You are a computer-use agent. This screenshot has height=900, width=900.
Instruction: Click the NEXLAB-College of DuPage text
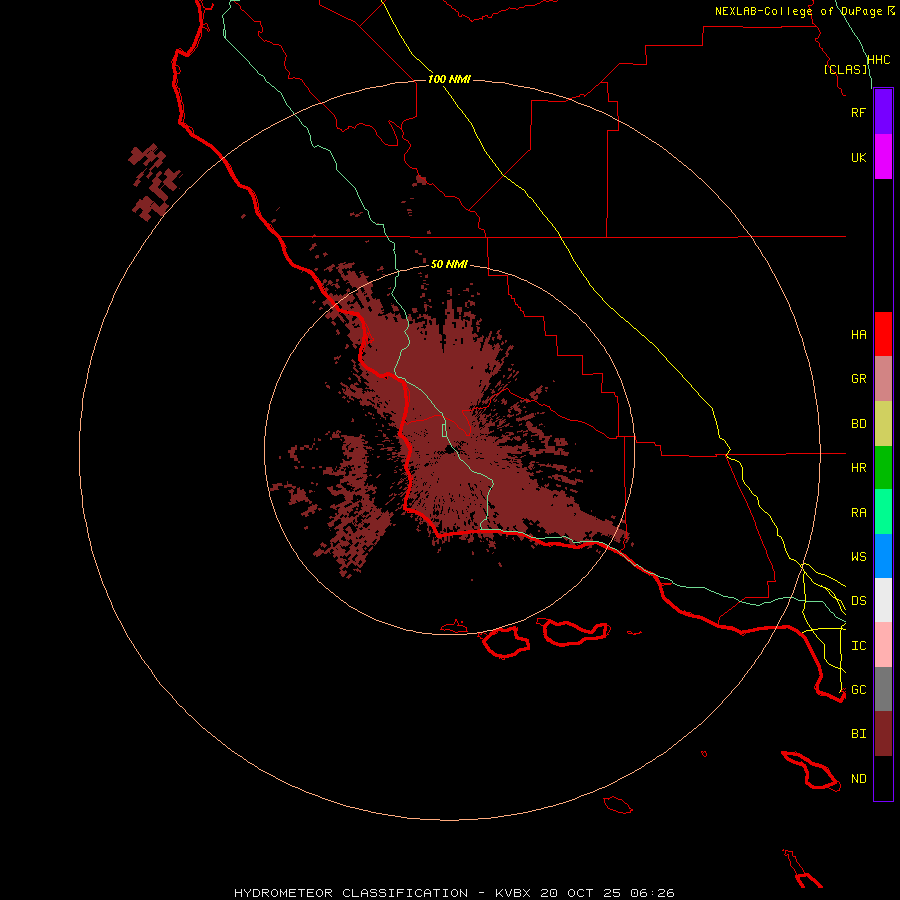(798, 11)
